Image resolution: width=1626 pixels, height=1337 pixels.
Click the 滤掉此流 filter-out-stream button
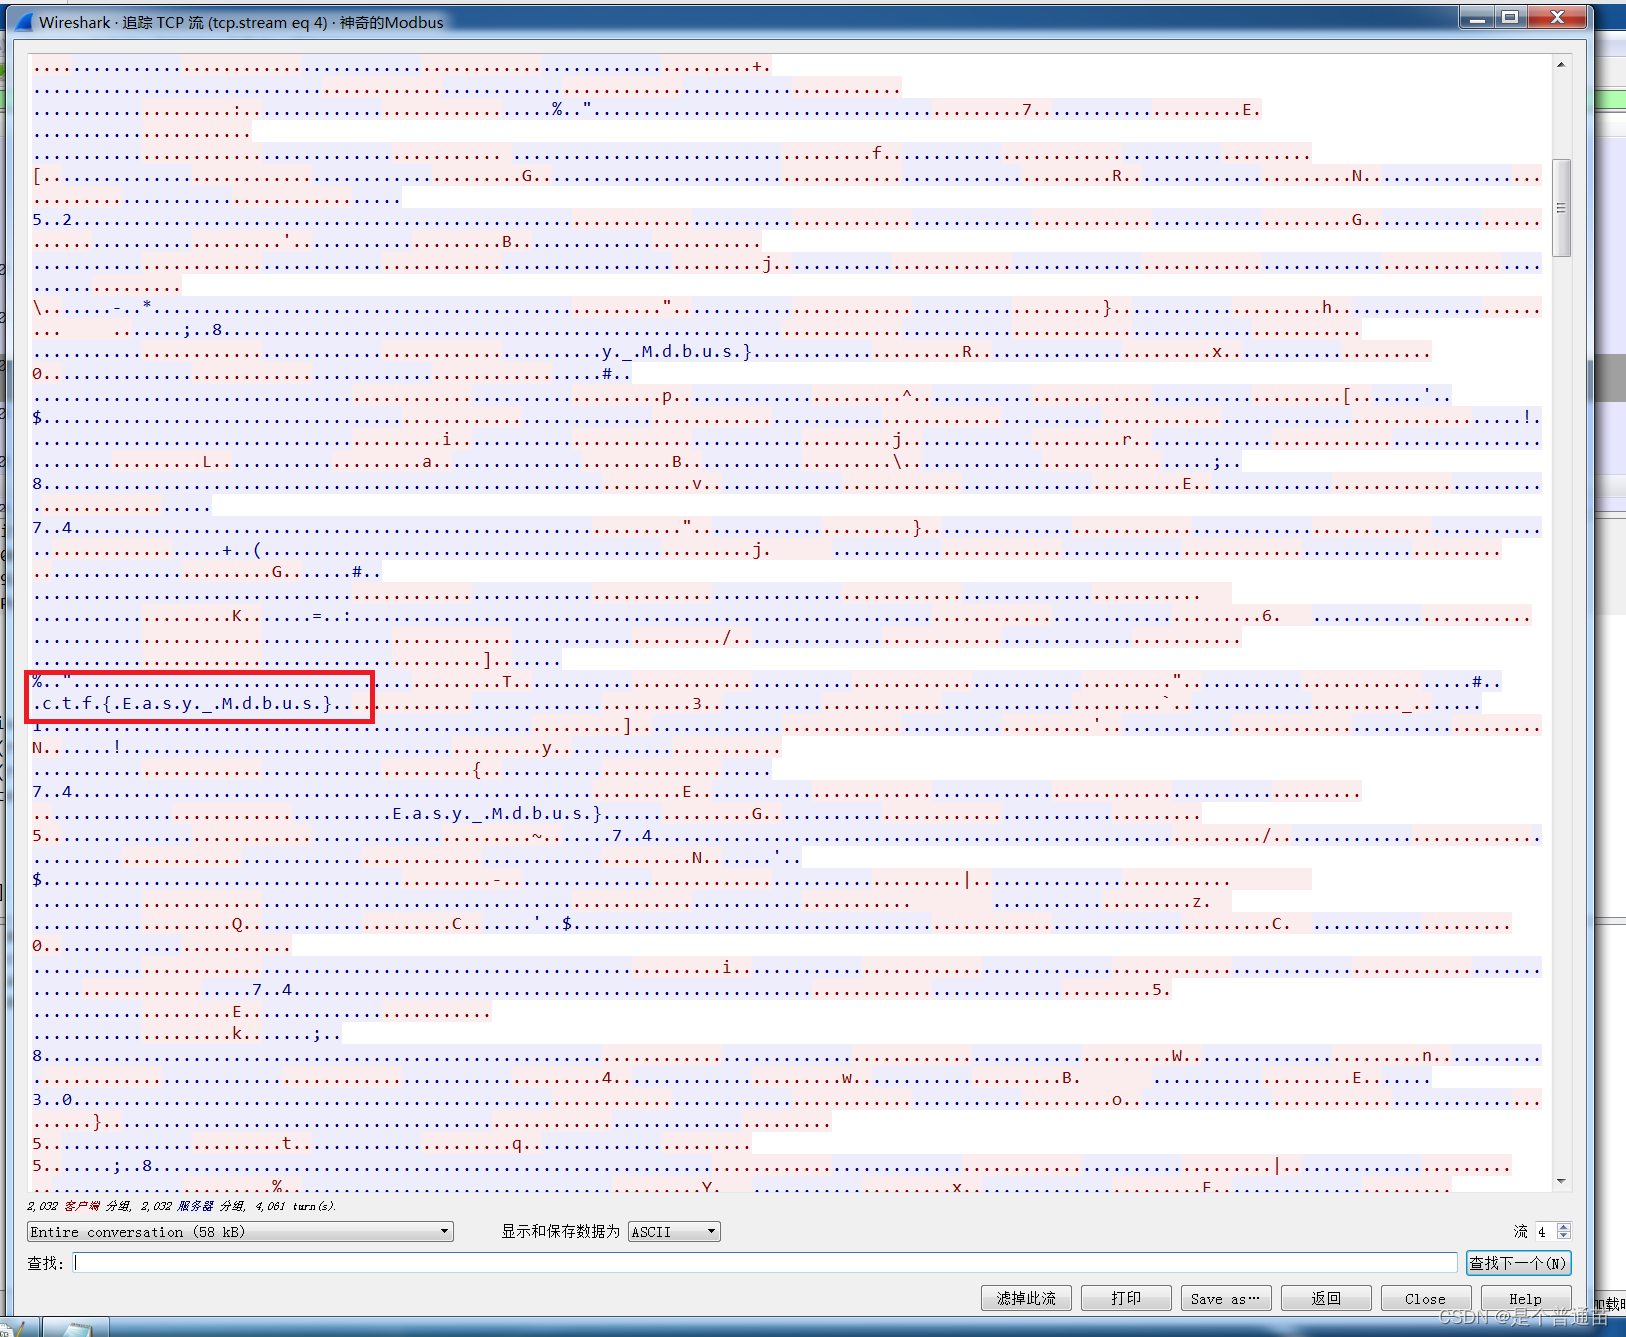[1026, 1298]
